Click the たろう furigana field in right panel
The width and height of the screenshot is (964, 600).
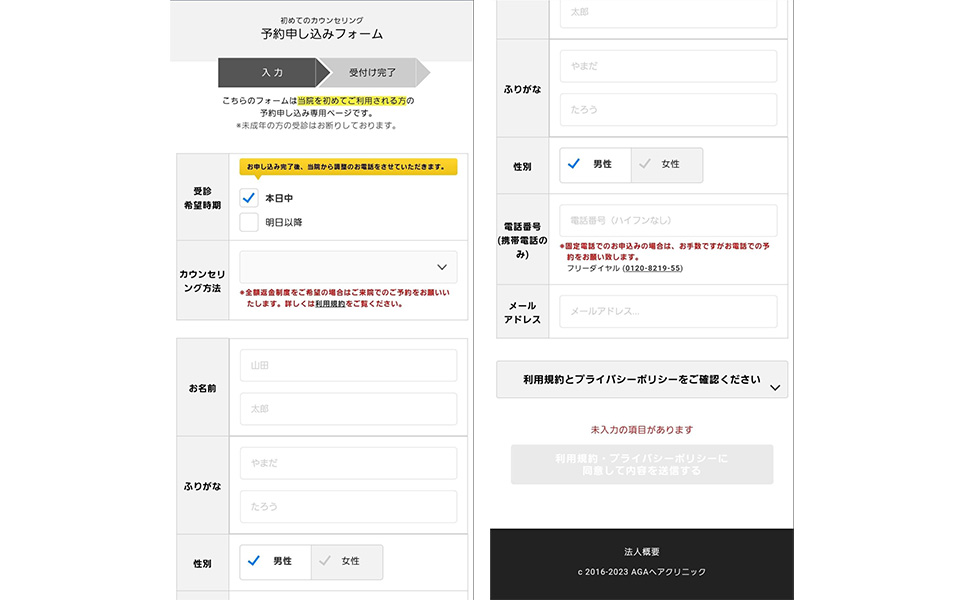pyautogui.click(x=668, y=109)
